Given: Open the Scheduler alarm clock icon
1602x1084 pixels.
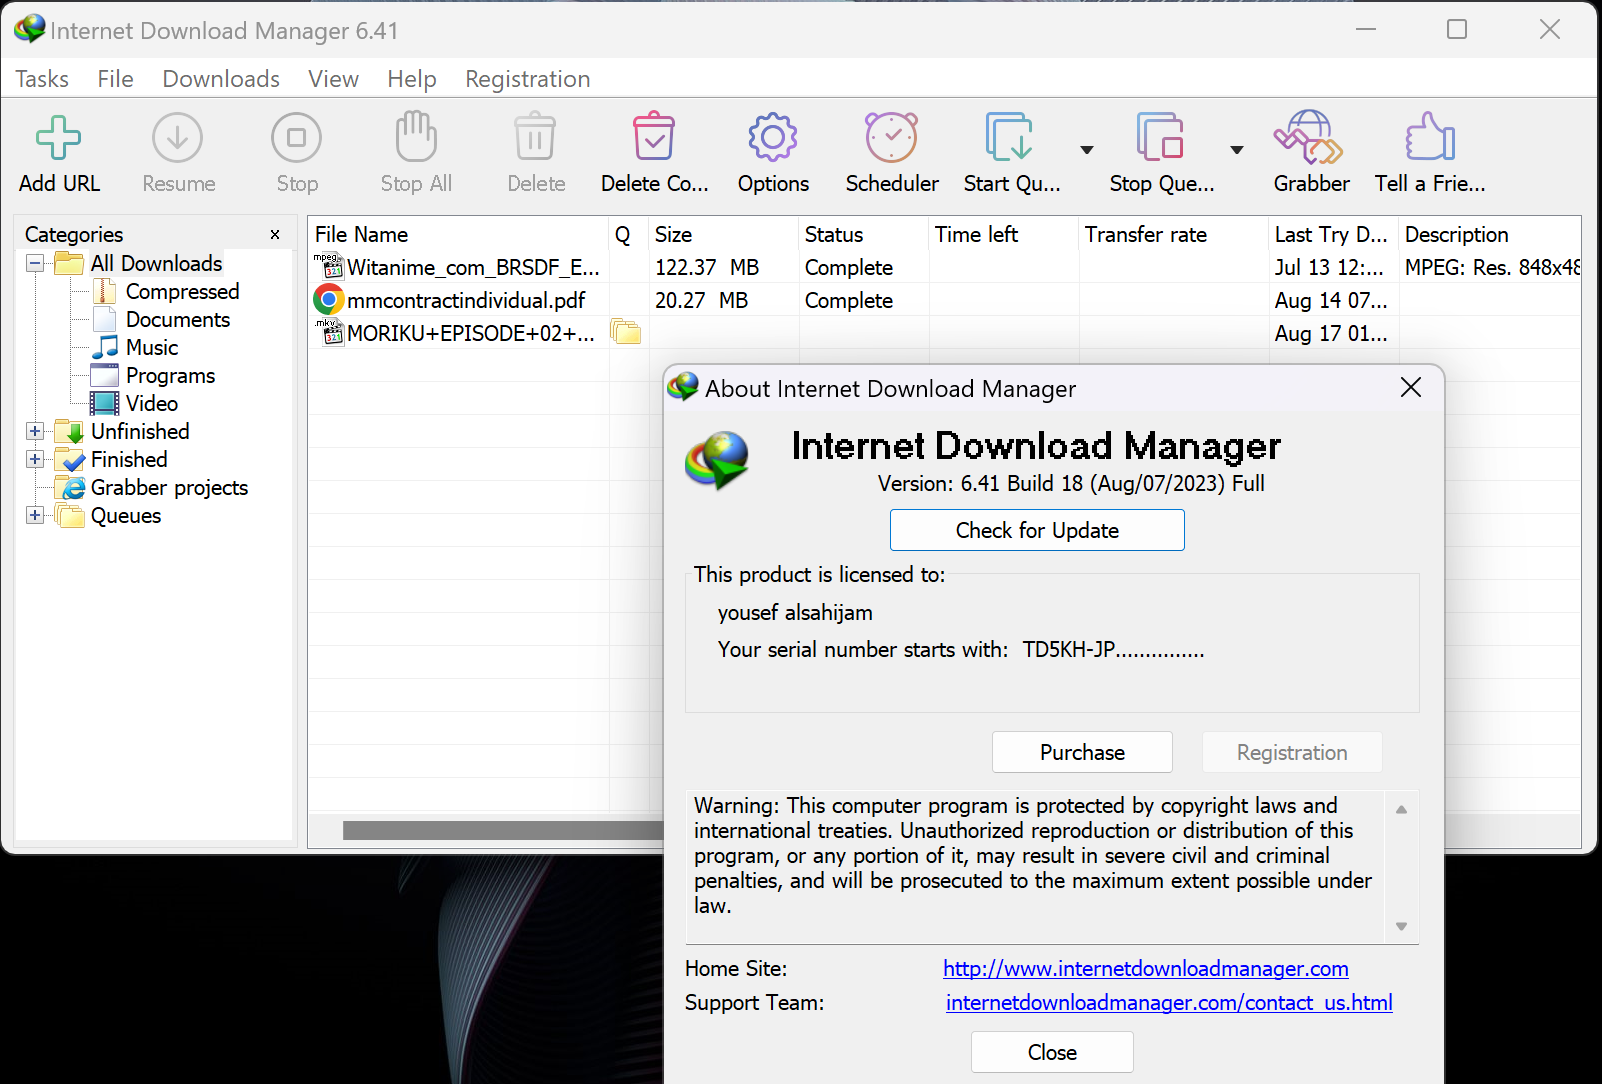Looking at the screenshot, I should 892,137.
